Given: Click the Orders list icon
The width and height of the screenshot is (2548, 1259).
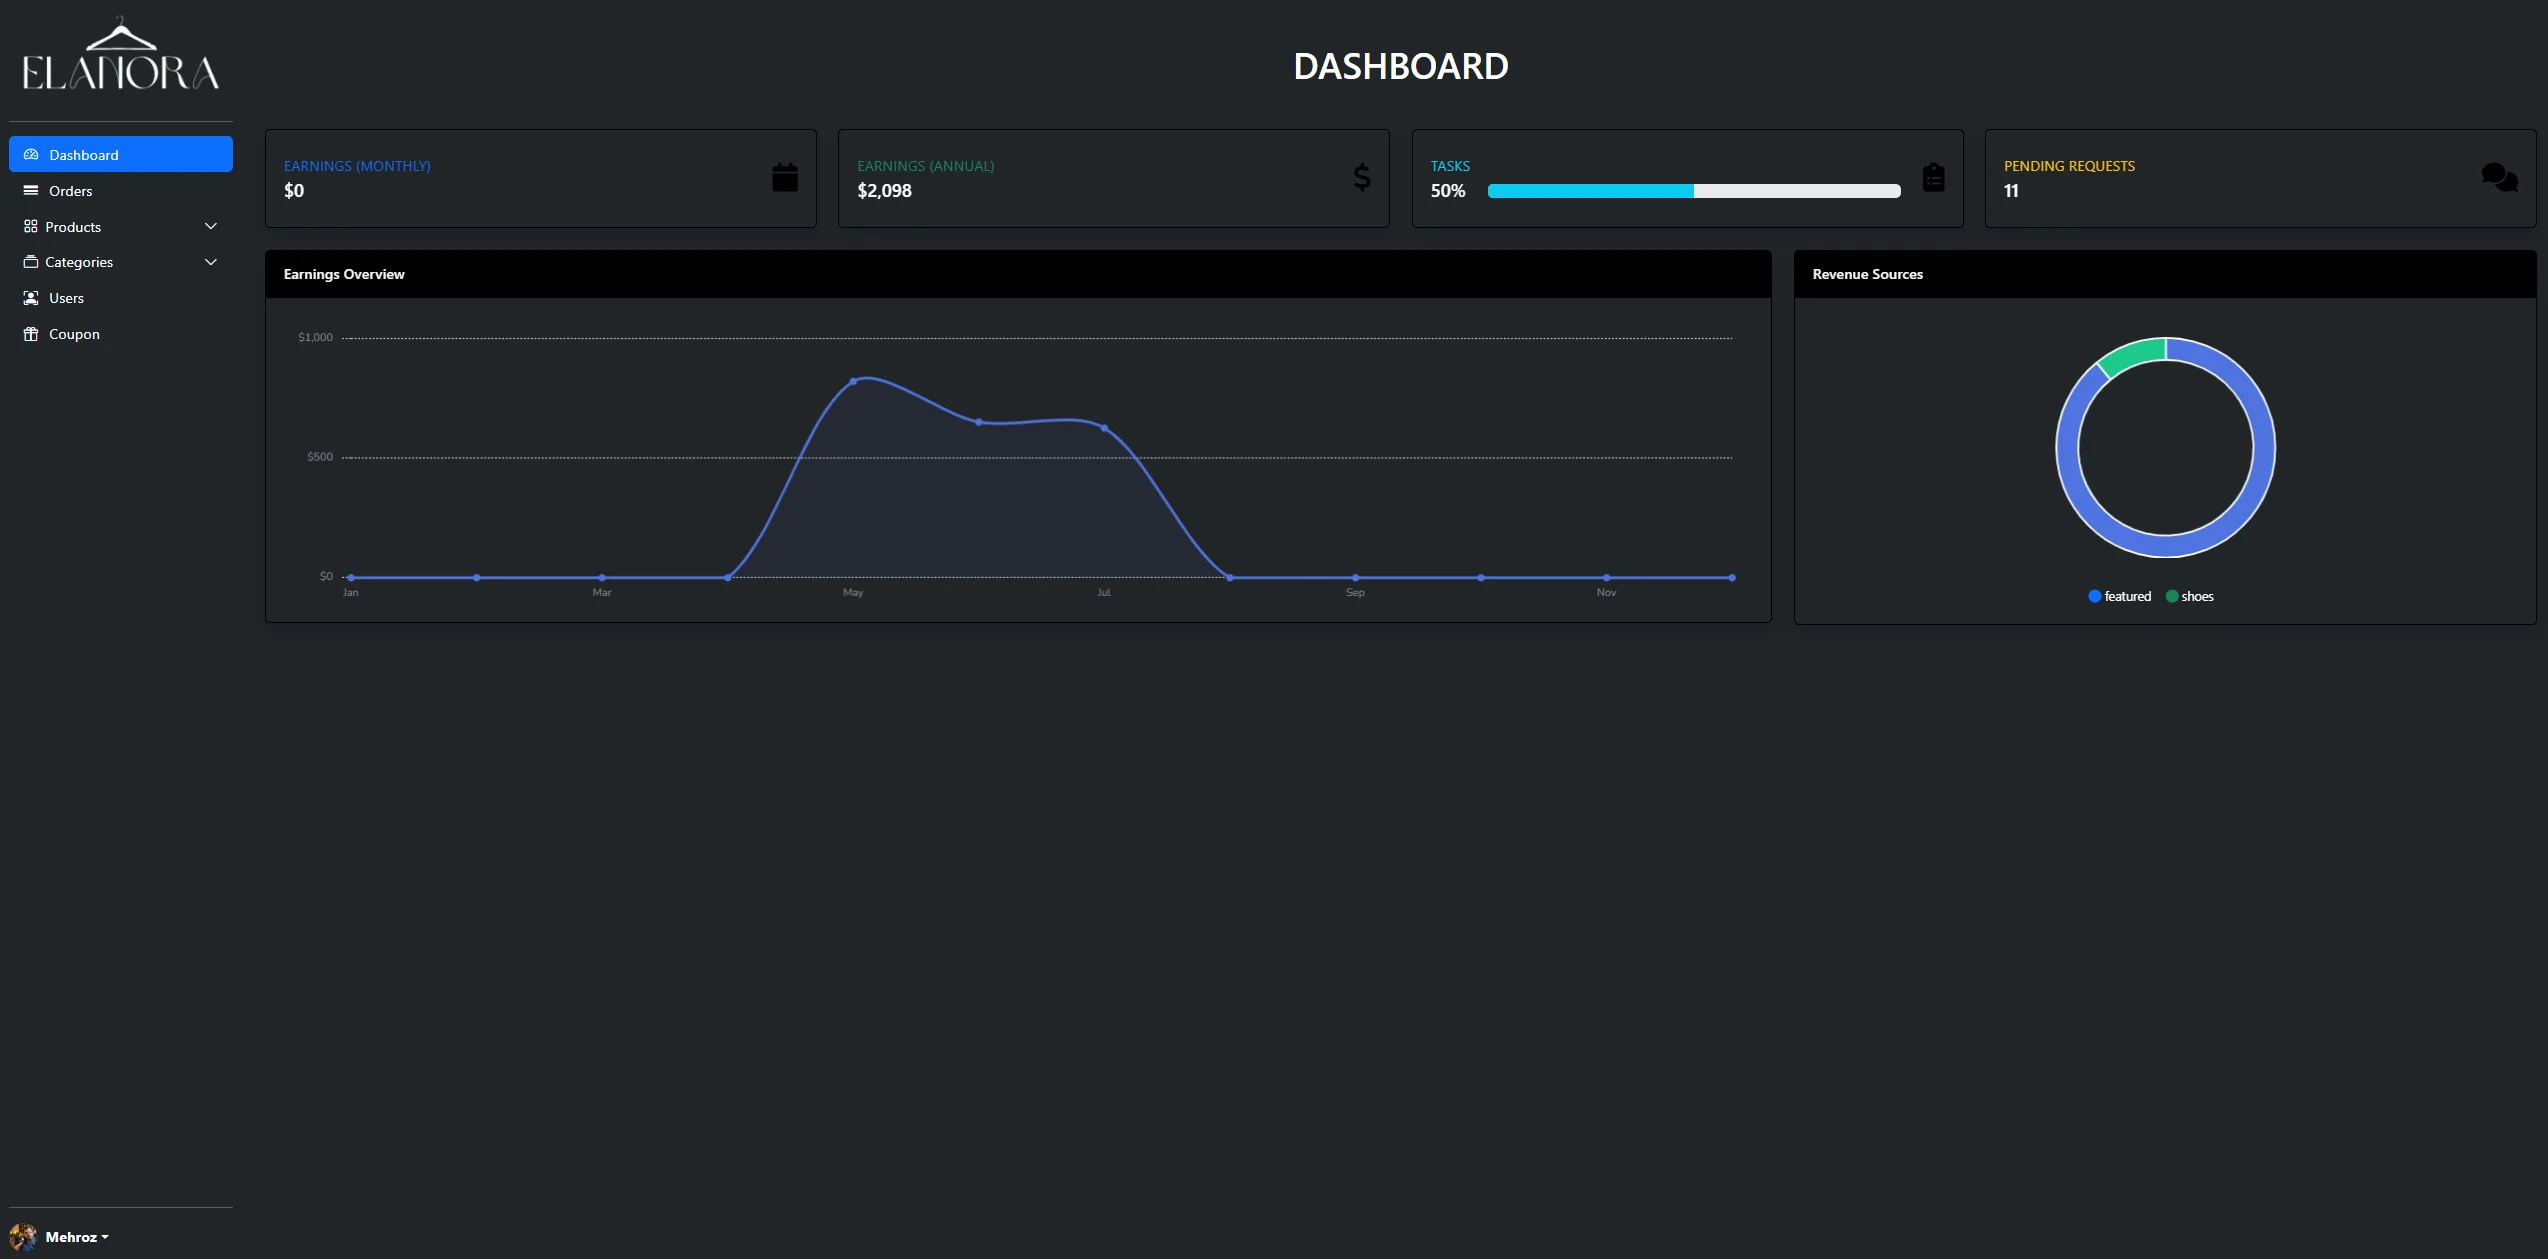Looking at the screenshot, I should click(x=31, y=191).
